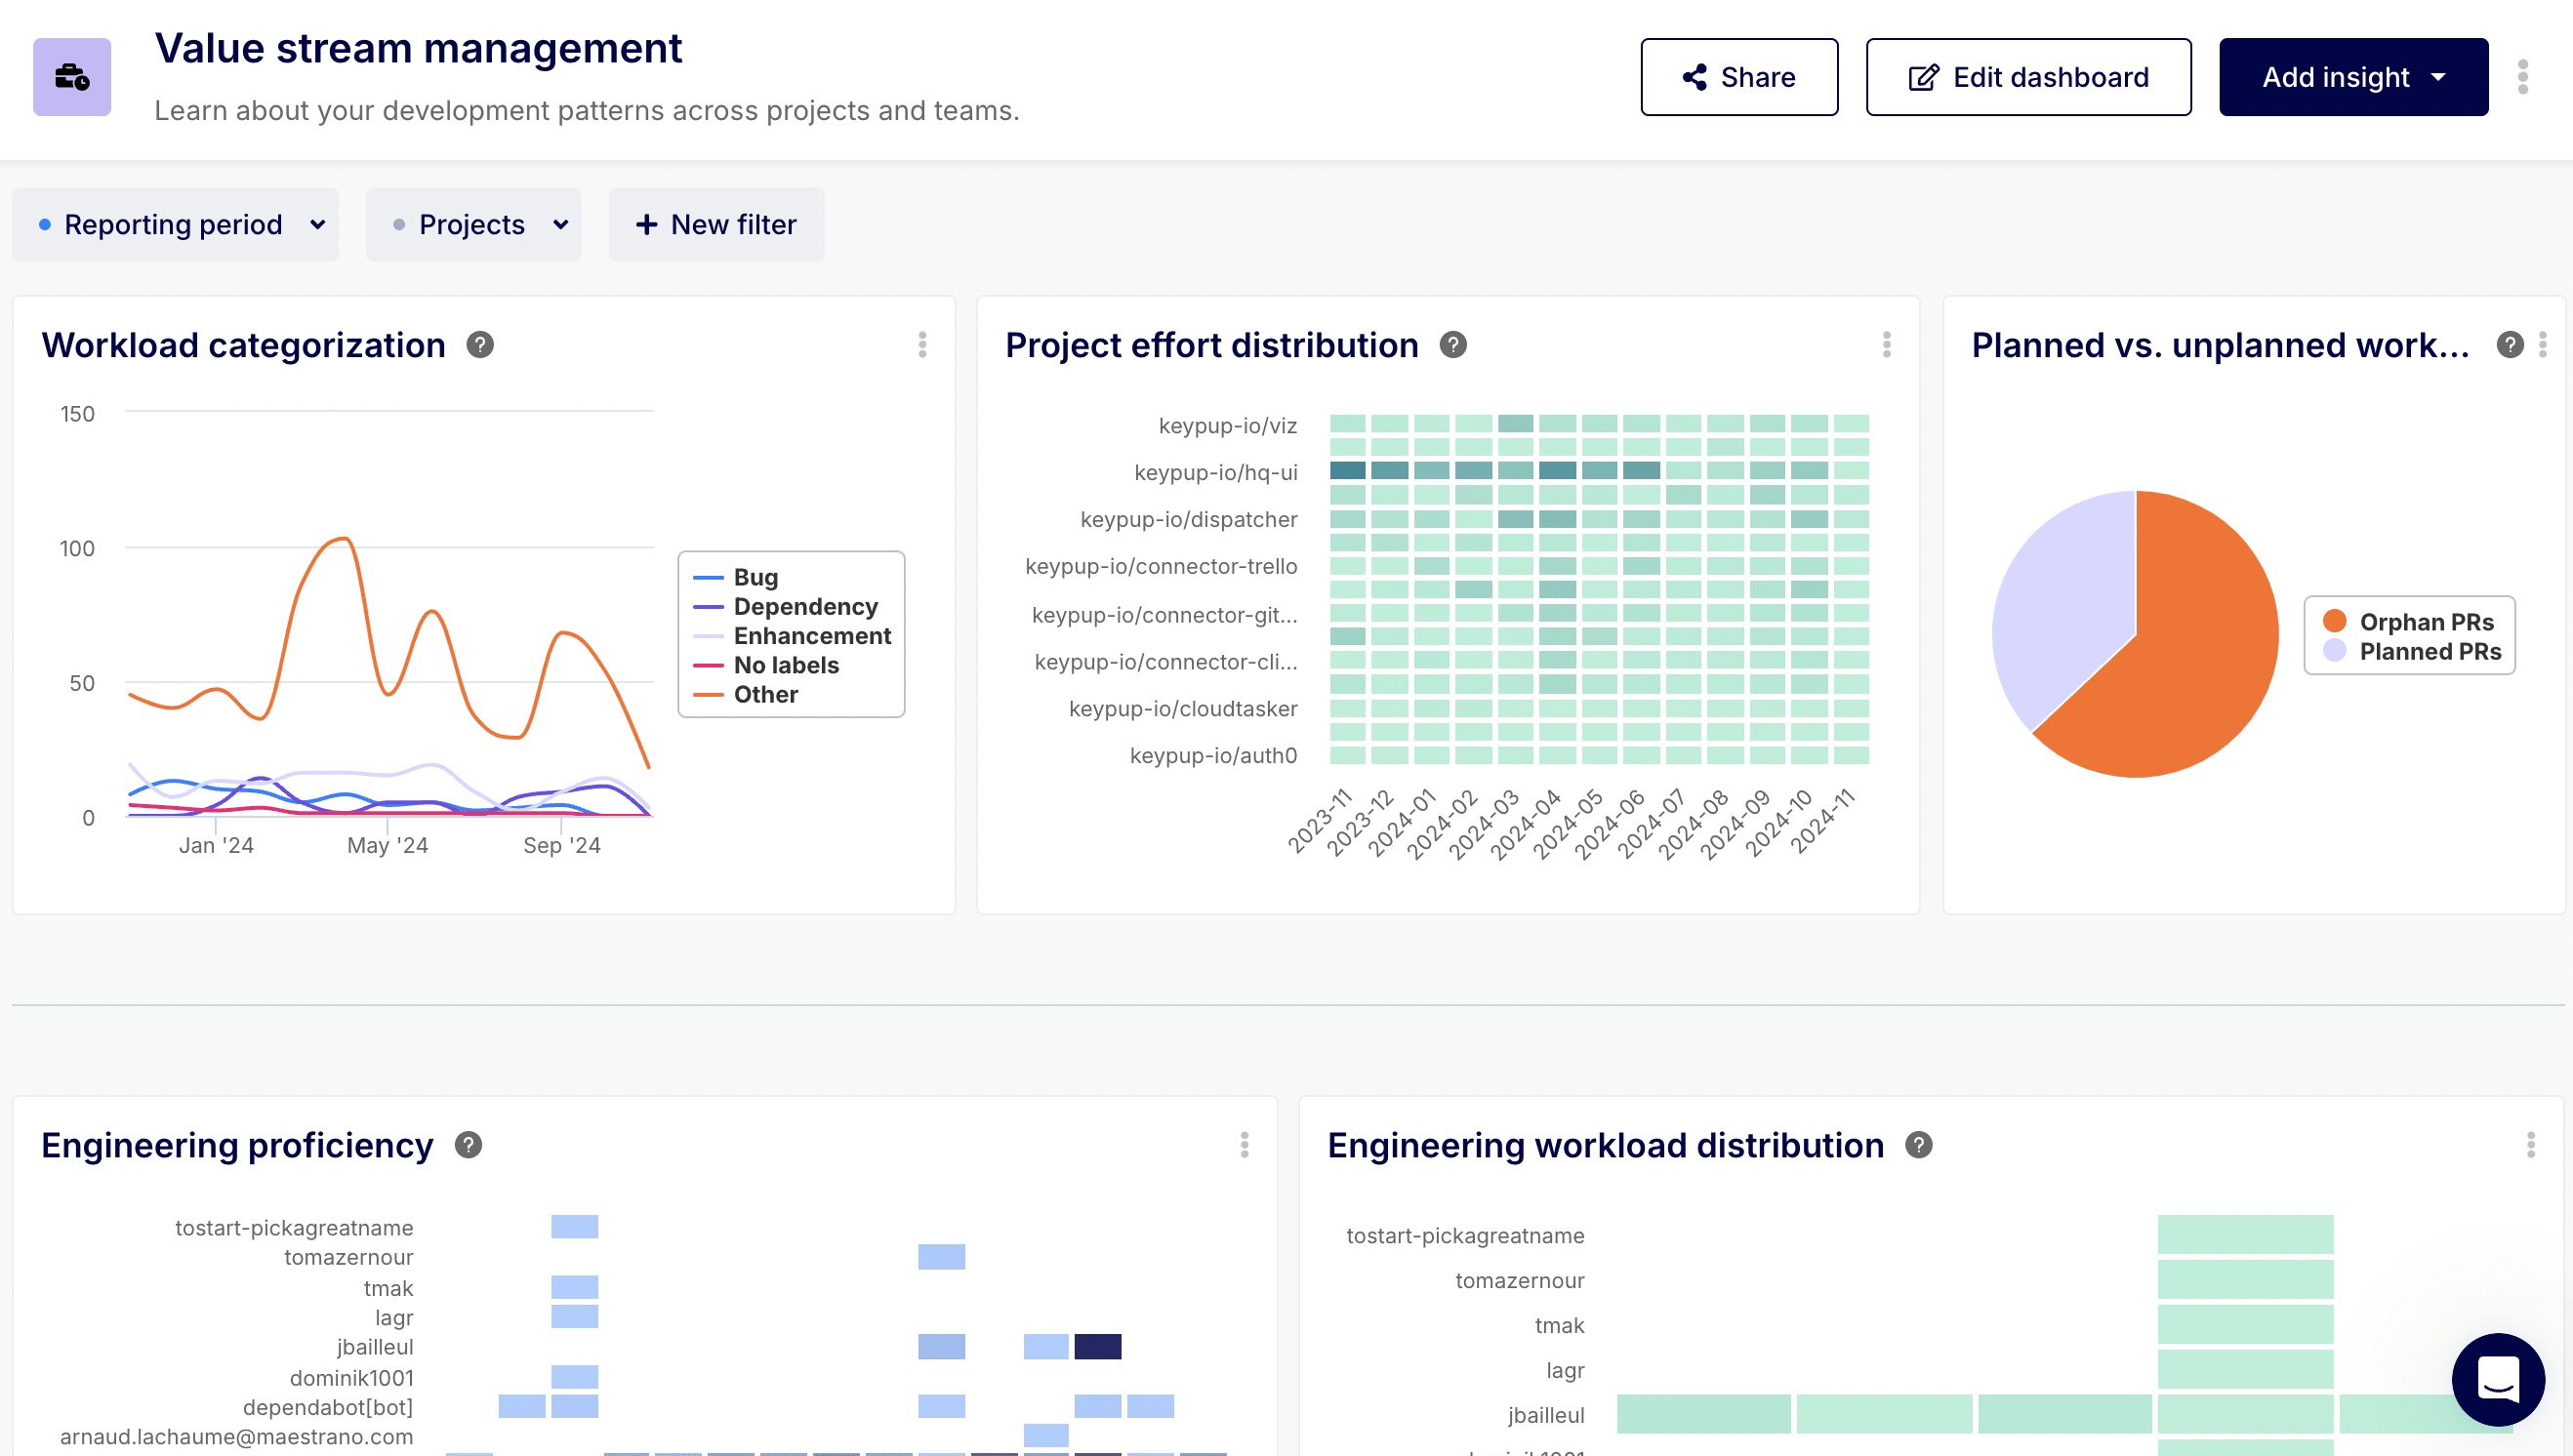Image resolution: width=2573 pixels, height=1456 pixels.
Task: Open the Add insight dropdown
Action: click(x=2353, y=77)
